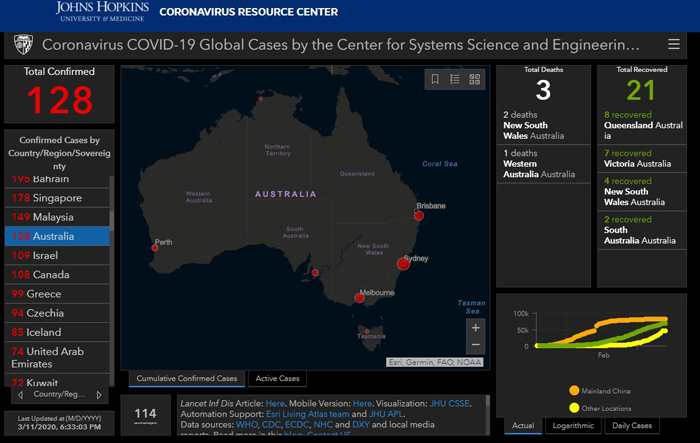
Task: Switch to Cumulative Confirmed Cases tab
Action: 187,378
